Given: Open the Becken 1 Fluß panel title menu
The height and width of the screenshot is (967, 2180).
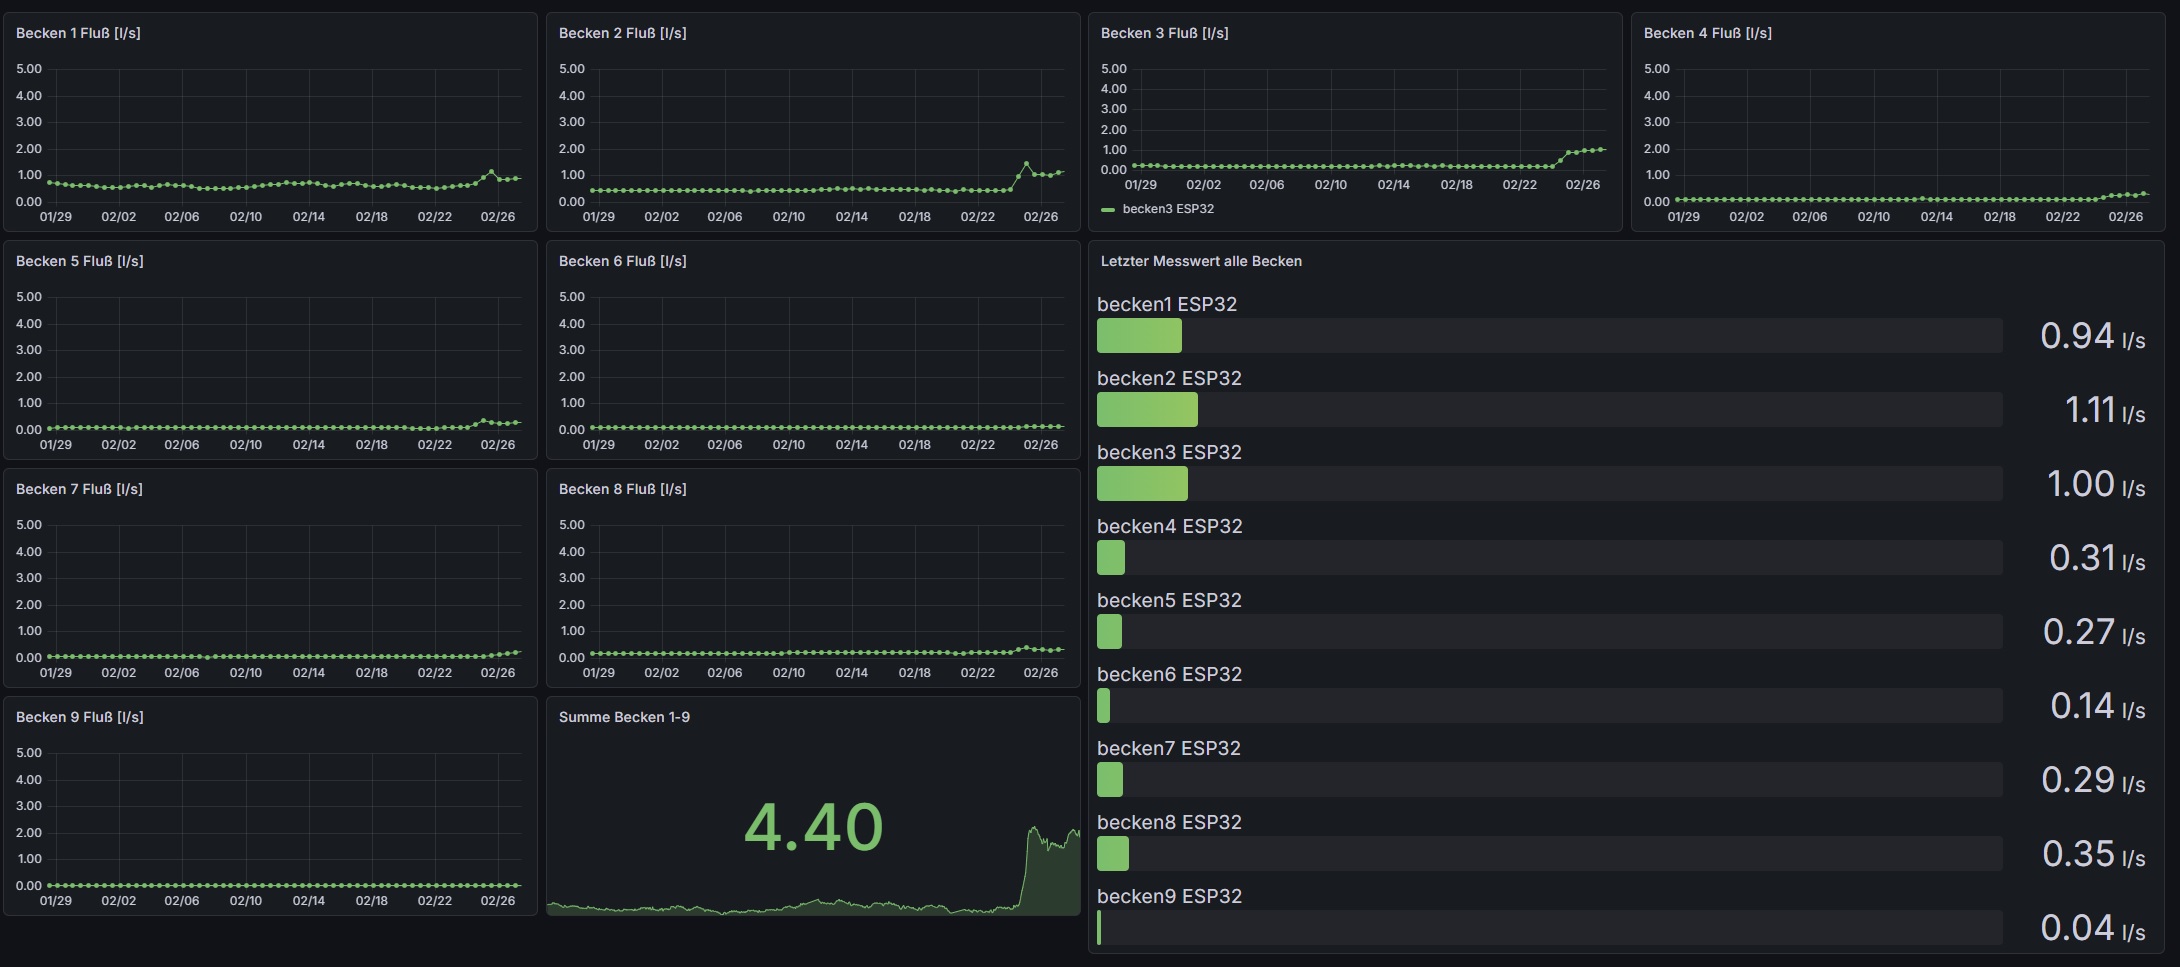Looking at the screenshot, I should pos(78,33).
